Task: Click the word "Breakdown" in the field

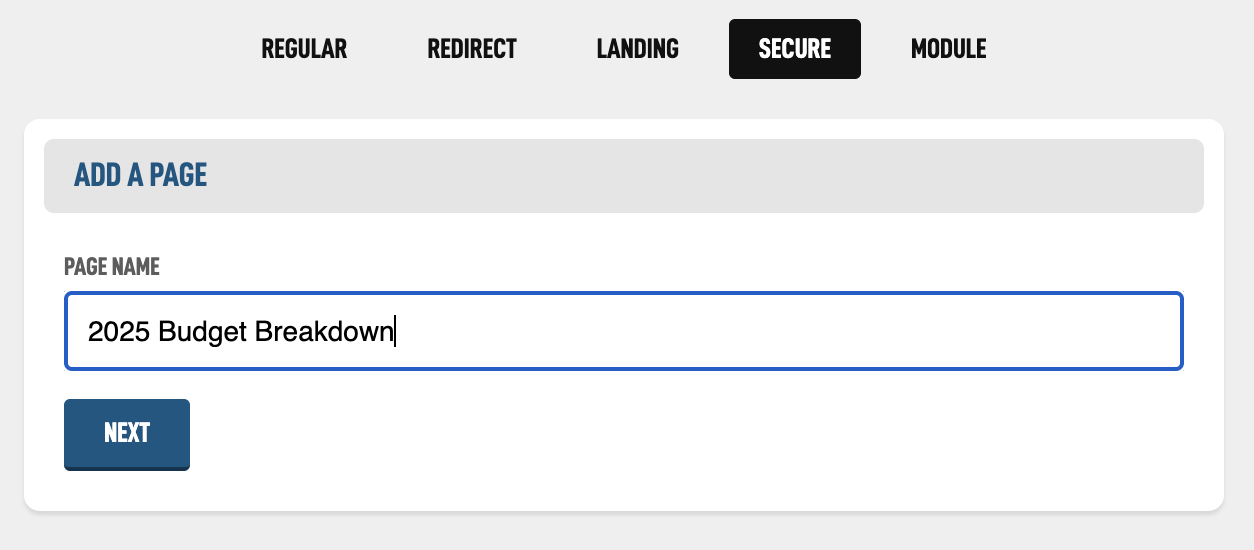Action: (x=324, y=331)
